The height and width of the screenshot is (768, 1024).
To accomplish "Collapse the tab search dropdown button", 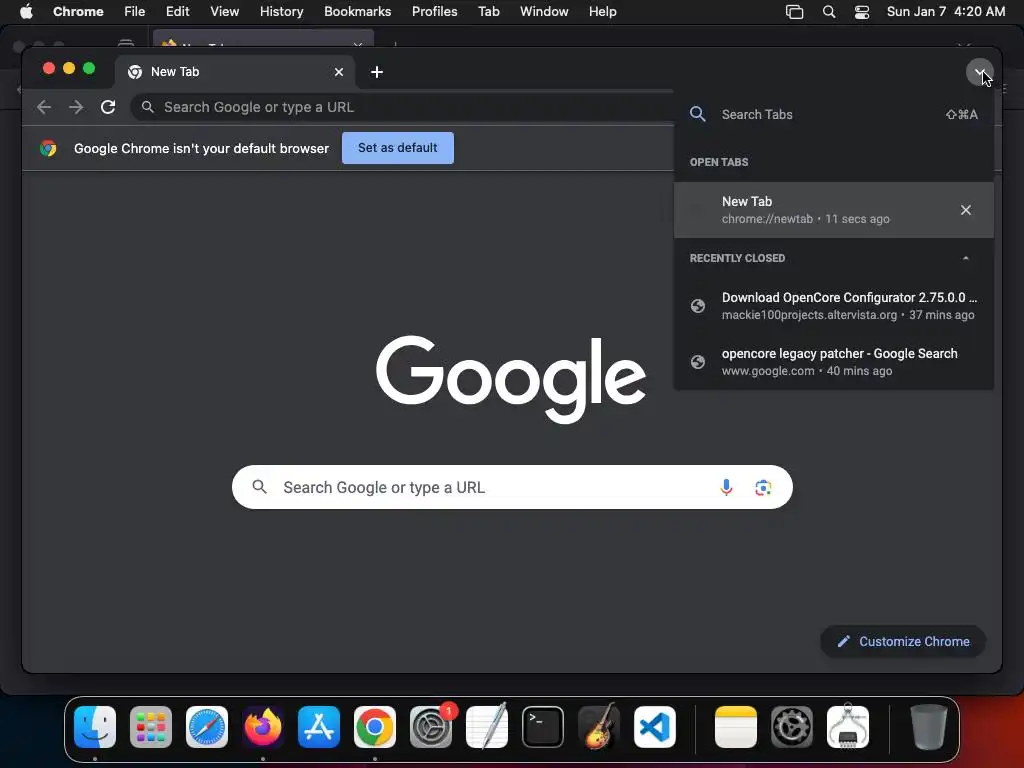I will [x=979, y=72].
